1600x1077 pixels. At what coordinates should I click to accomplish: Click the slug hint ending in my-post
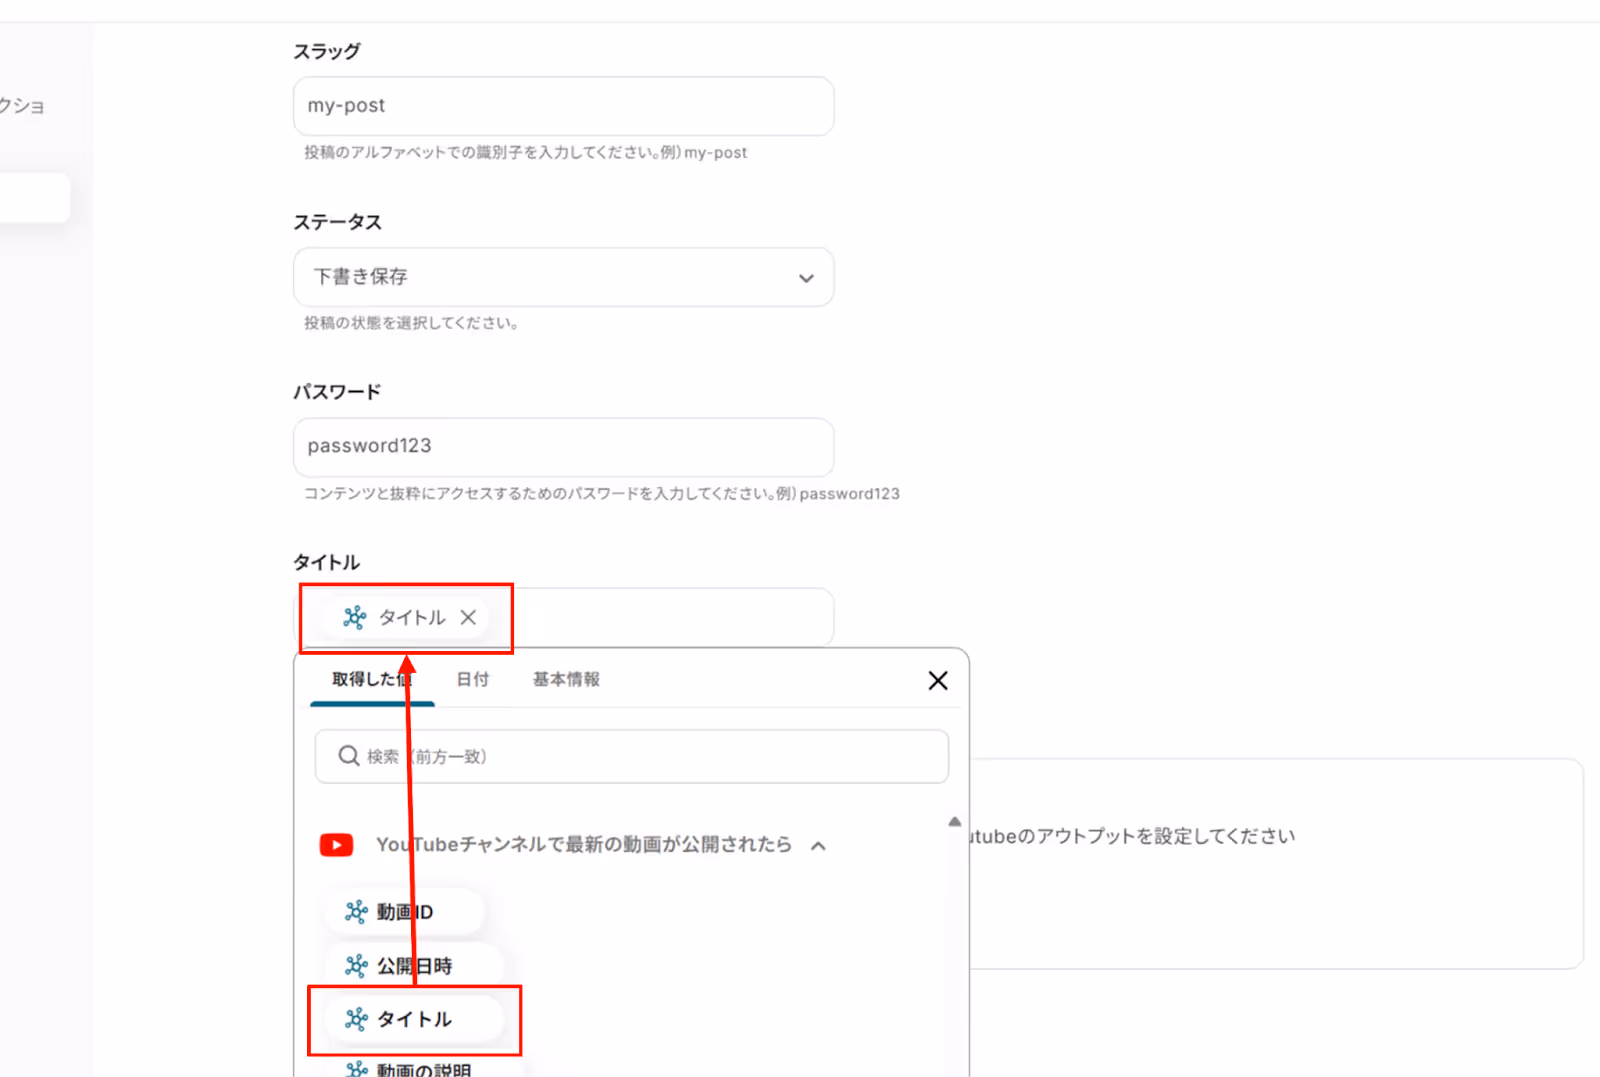[x=526, y=153]
